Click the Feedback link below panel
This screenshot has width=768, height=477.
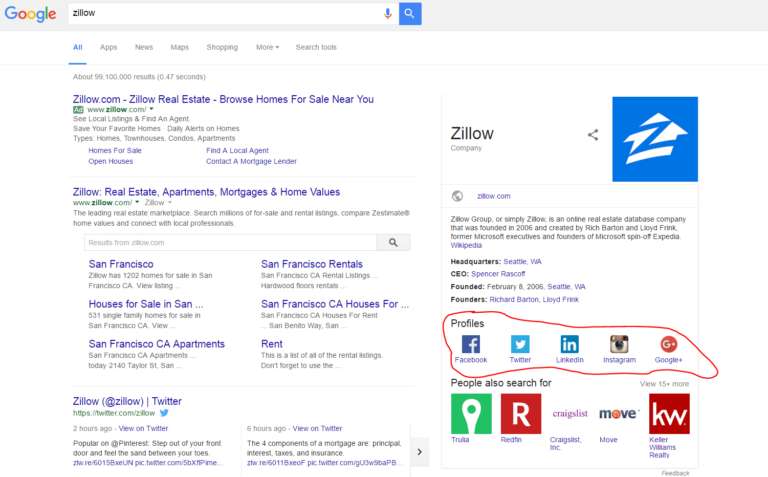tap(675, 473)
